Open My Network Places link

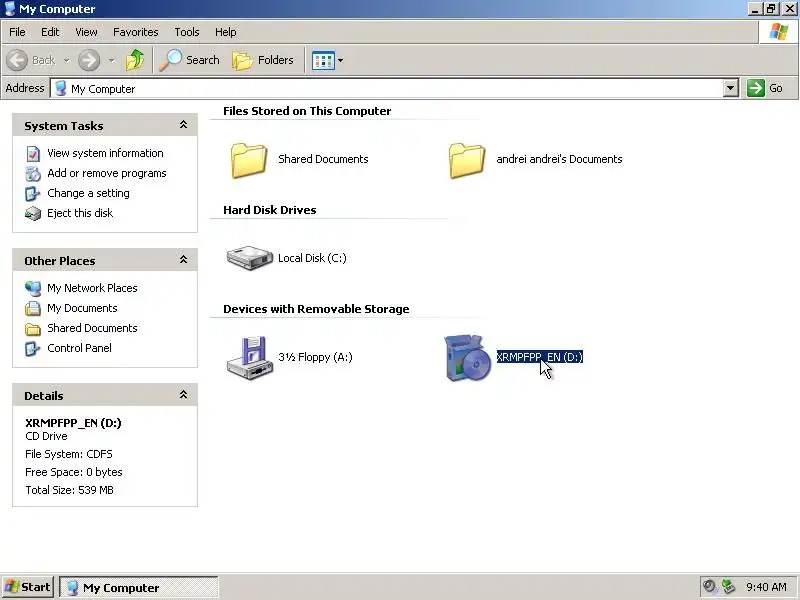point(92,288)
